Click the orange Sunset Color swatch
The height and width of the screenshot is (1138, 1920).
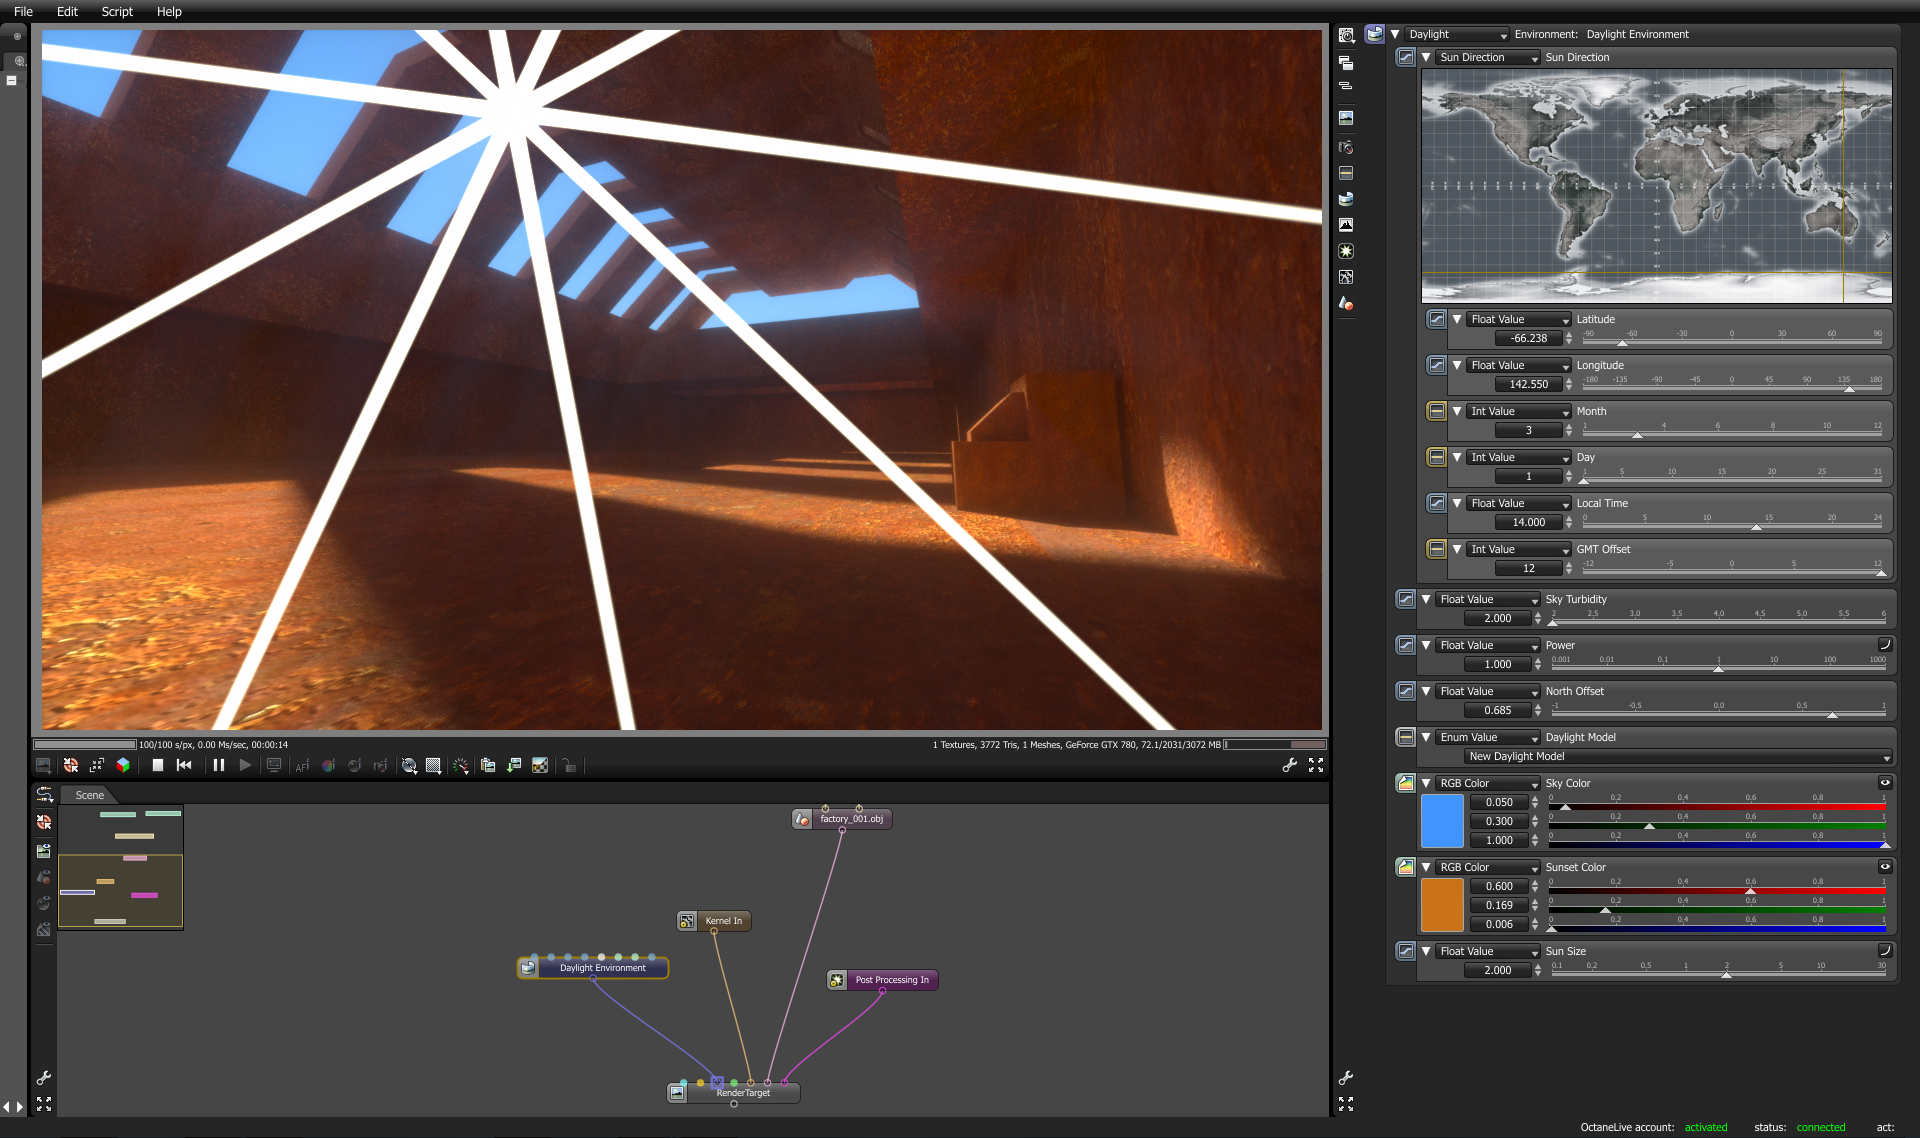pyautogui.click(x=1442, y=905)
